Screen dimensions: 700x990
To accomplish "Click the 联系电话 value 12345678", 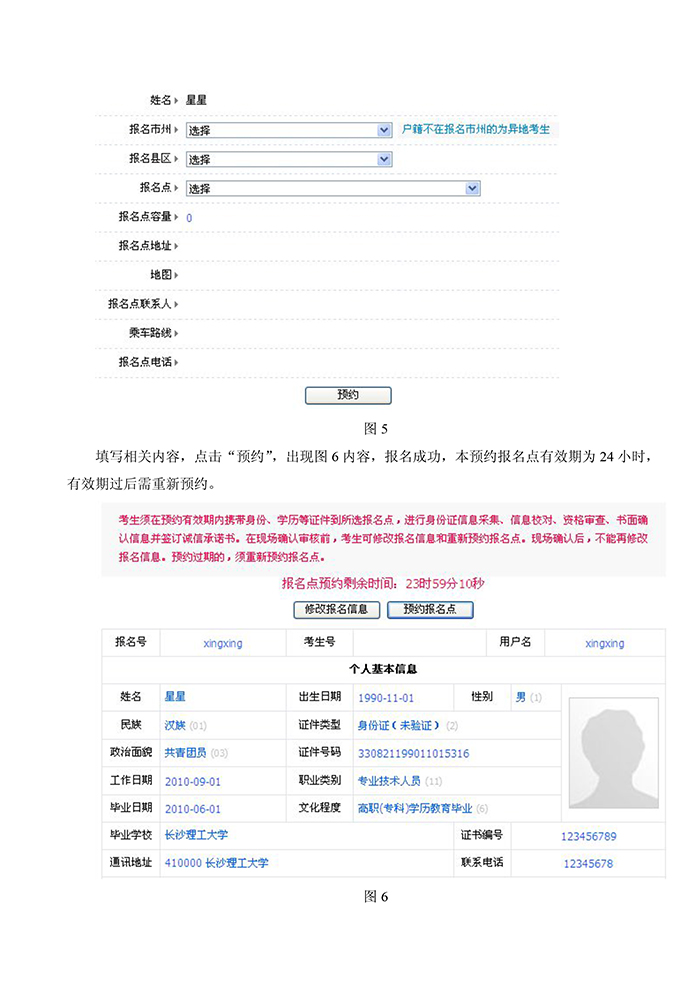I will [x=588, y=863].
